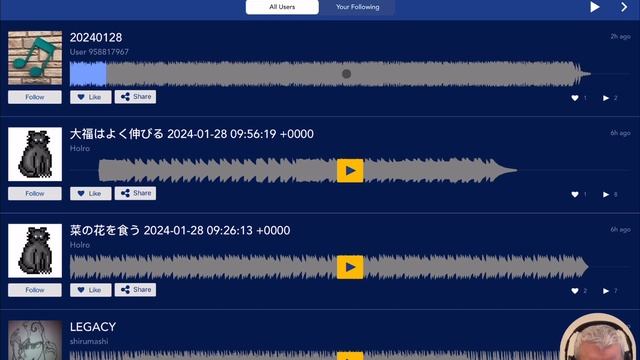Click the 菜の花を食う track title

tap(180, 230)
